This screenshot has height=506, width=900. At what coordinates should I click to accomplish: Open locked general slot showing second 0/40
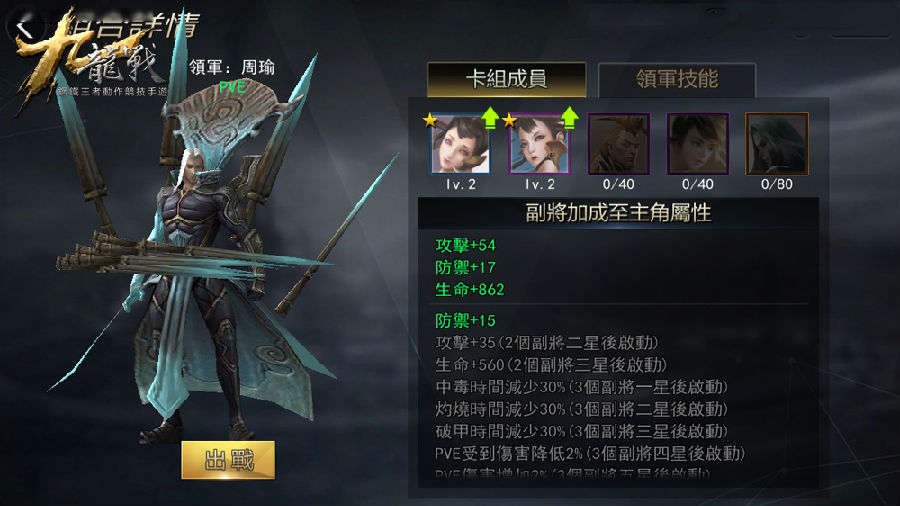point(697,144)
